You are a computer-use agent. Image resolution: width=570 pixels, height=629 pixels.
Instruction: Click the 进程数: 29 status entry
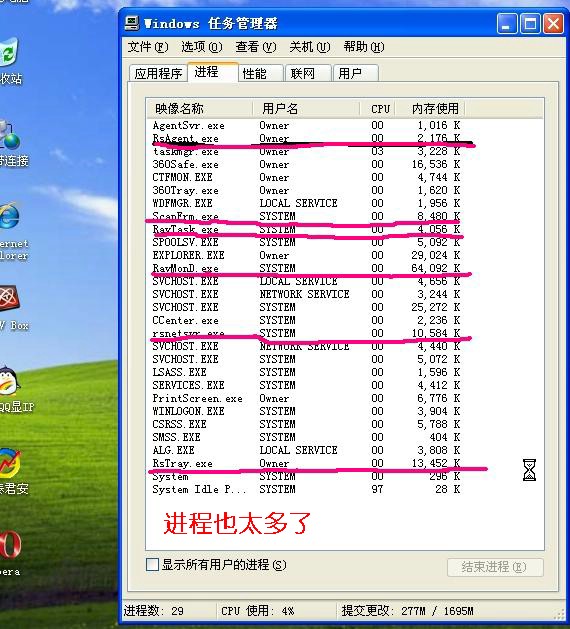(x=154, y=611)
